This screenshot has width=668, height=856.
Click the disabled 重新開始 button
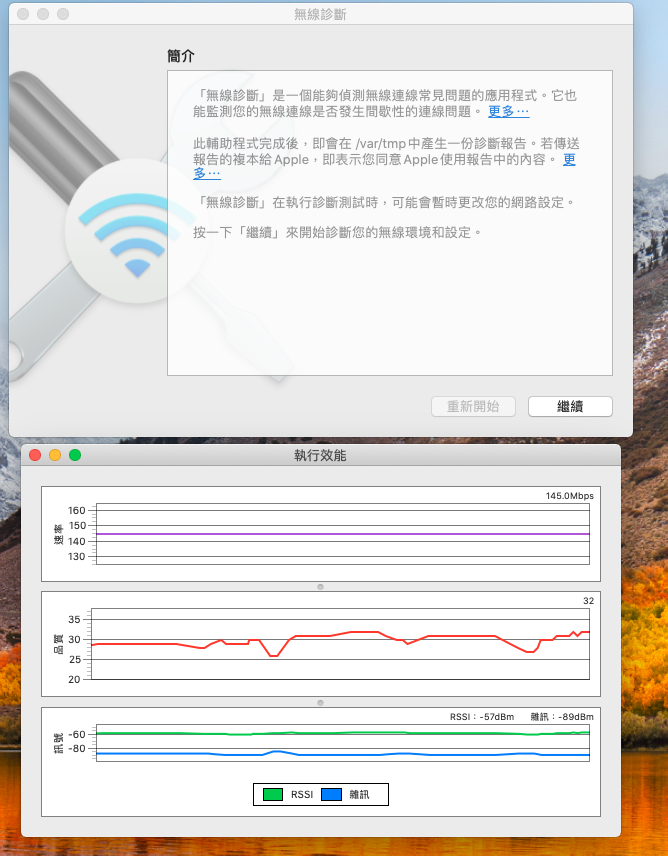(x=473, y=406)
